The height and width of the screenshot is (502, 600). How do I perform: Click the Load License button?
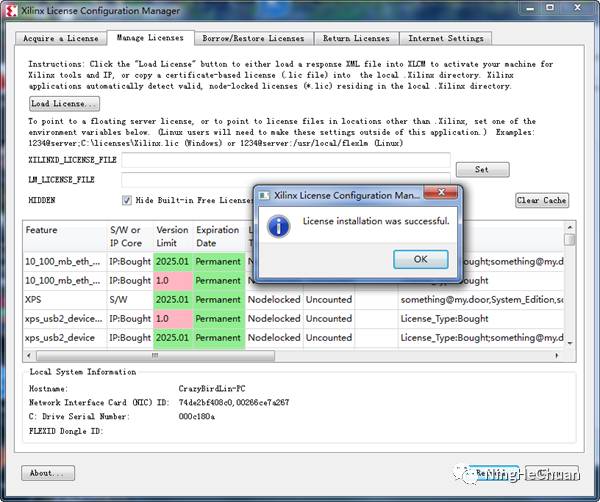pyautogui.click(x=64, y=104)
